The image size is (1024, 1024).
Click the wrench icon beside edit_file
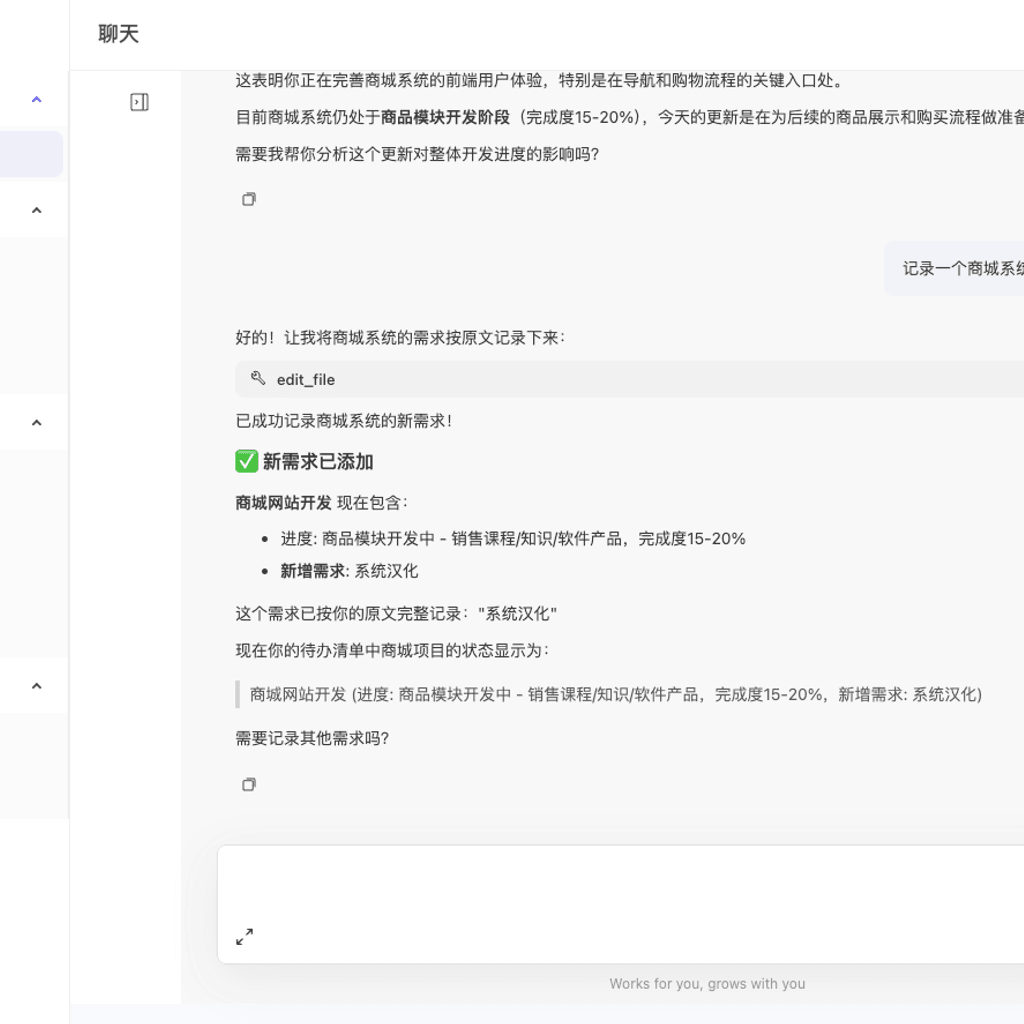click(258, 379)
